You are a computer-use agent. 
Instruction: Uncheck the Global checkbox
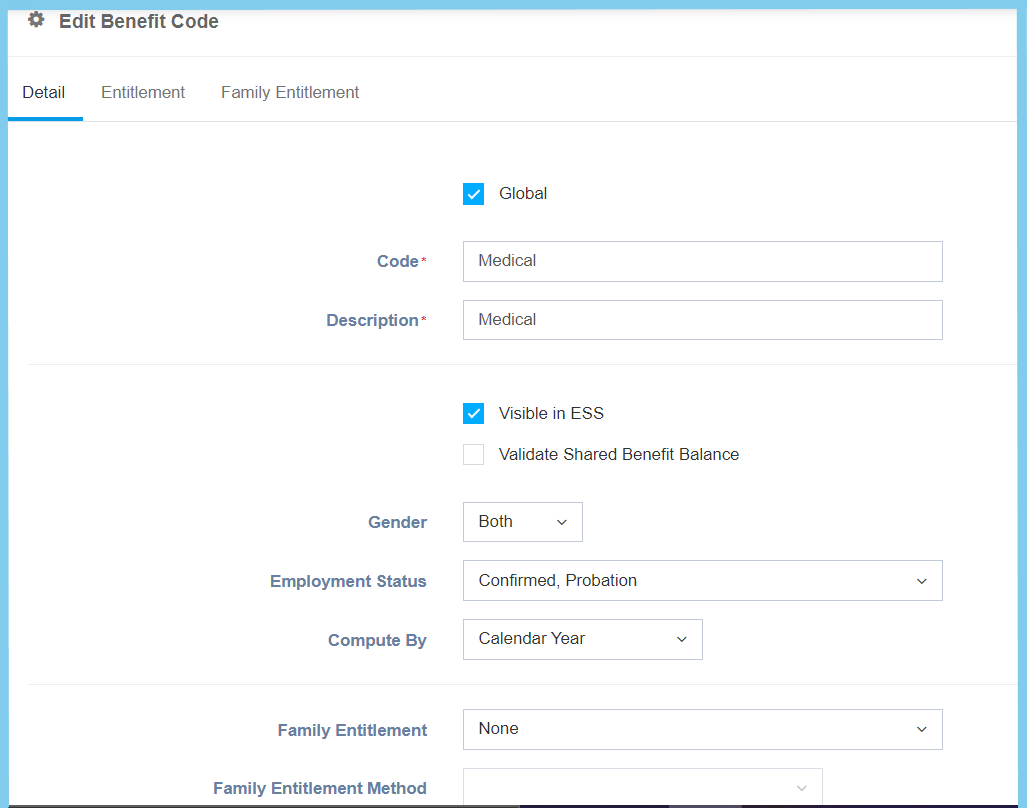[474, 194]
